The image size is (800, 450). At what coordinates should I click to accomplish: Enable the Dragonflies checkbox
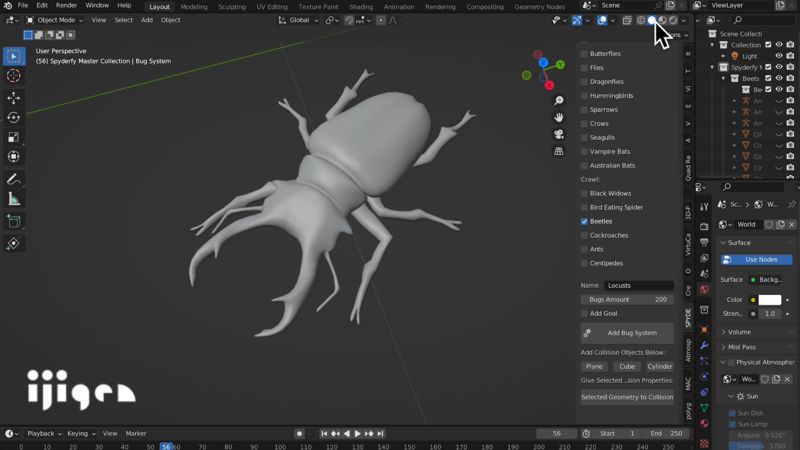(584, 82)
